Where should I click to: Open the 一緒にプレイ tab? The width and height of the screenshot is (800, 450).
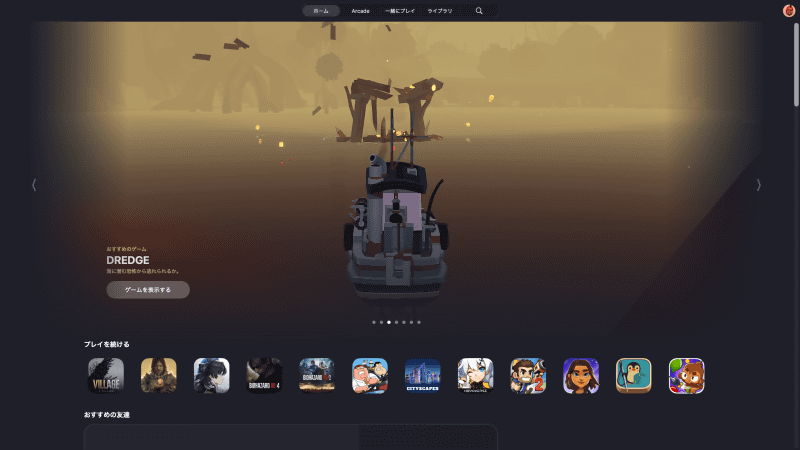coord(400,11)
